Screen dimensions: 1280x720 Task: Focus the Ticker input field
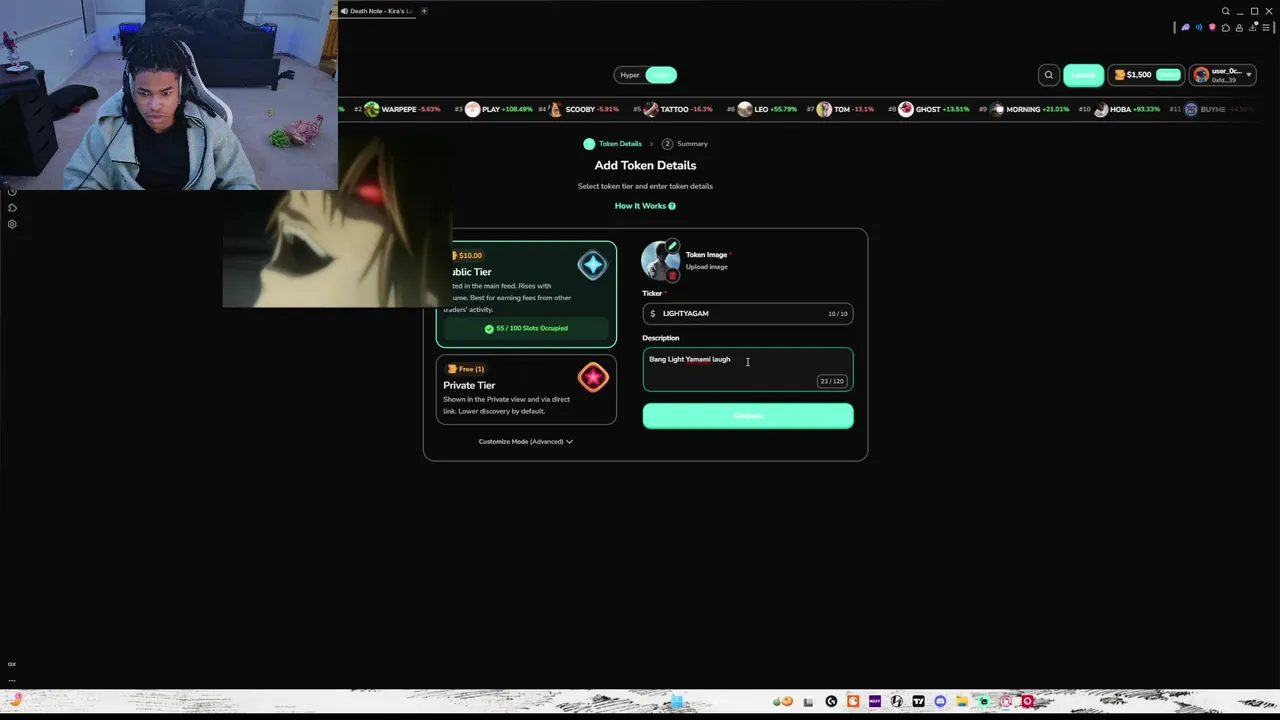[x=748, y=314]
